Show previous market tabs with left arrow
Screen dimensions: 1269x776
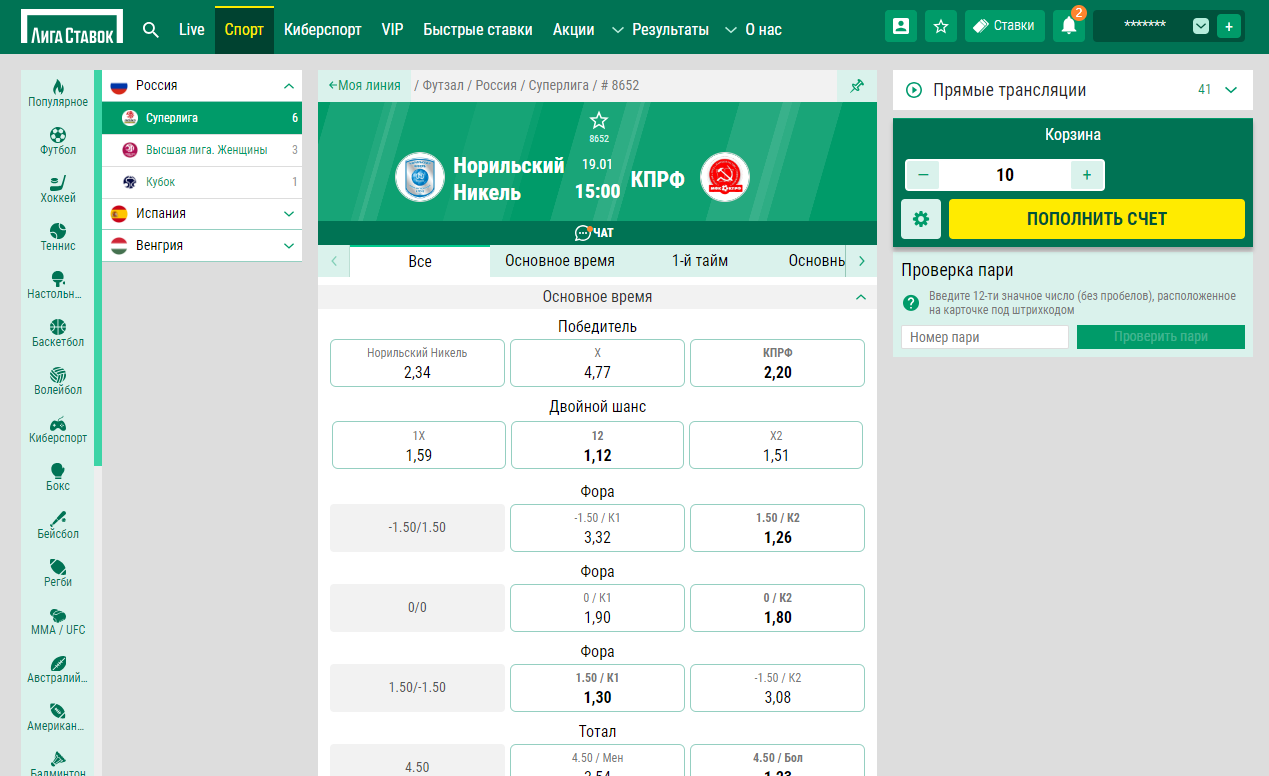point(333,261)
